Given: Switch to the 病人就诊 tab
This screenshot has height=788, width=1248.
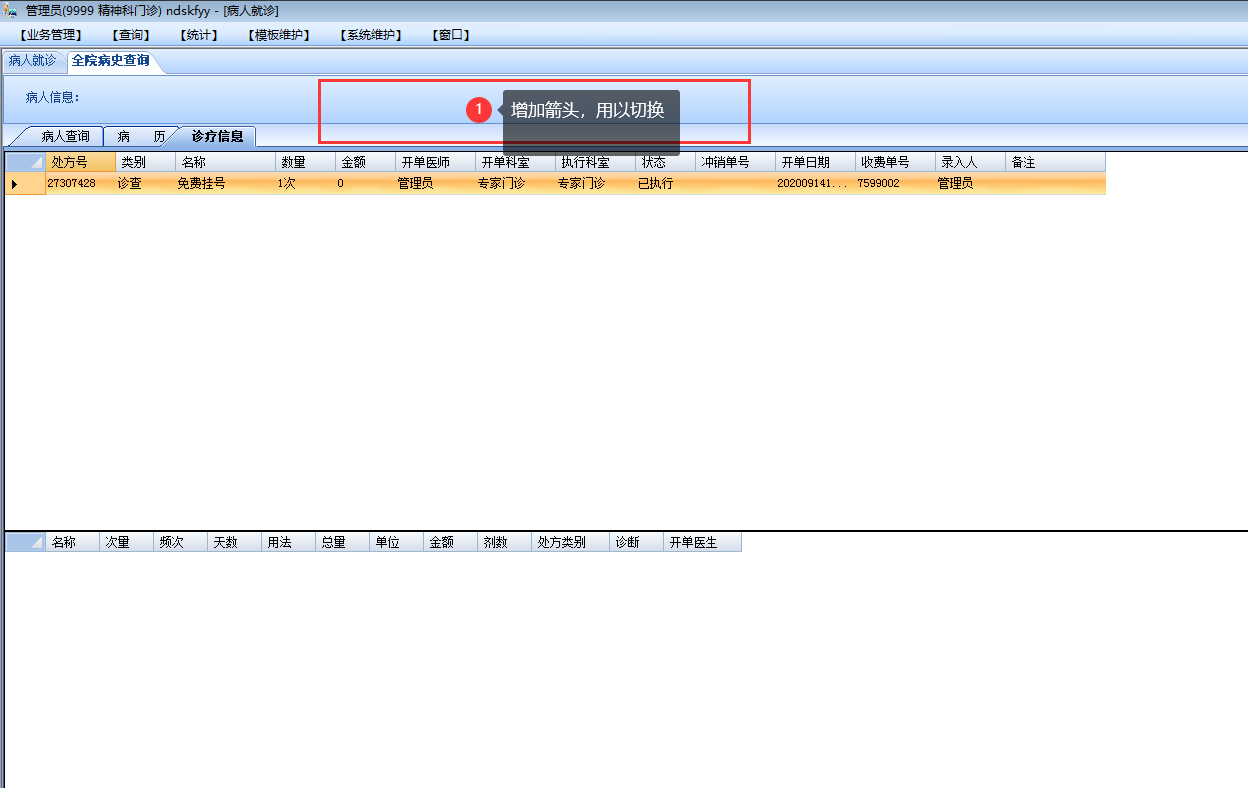Looking at the screenshot, I should pyautogui.click(x=33, y=60).
